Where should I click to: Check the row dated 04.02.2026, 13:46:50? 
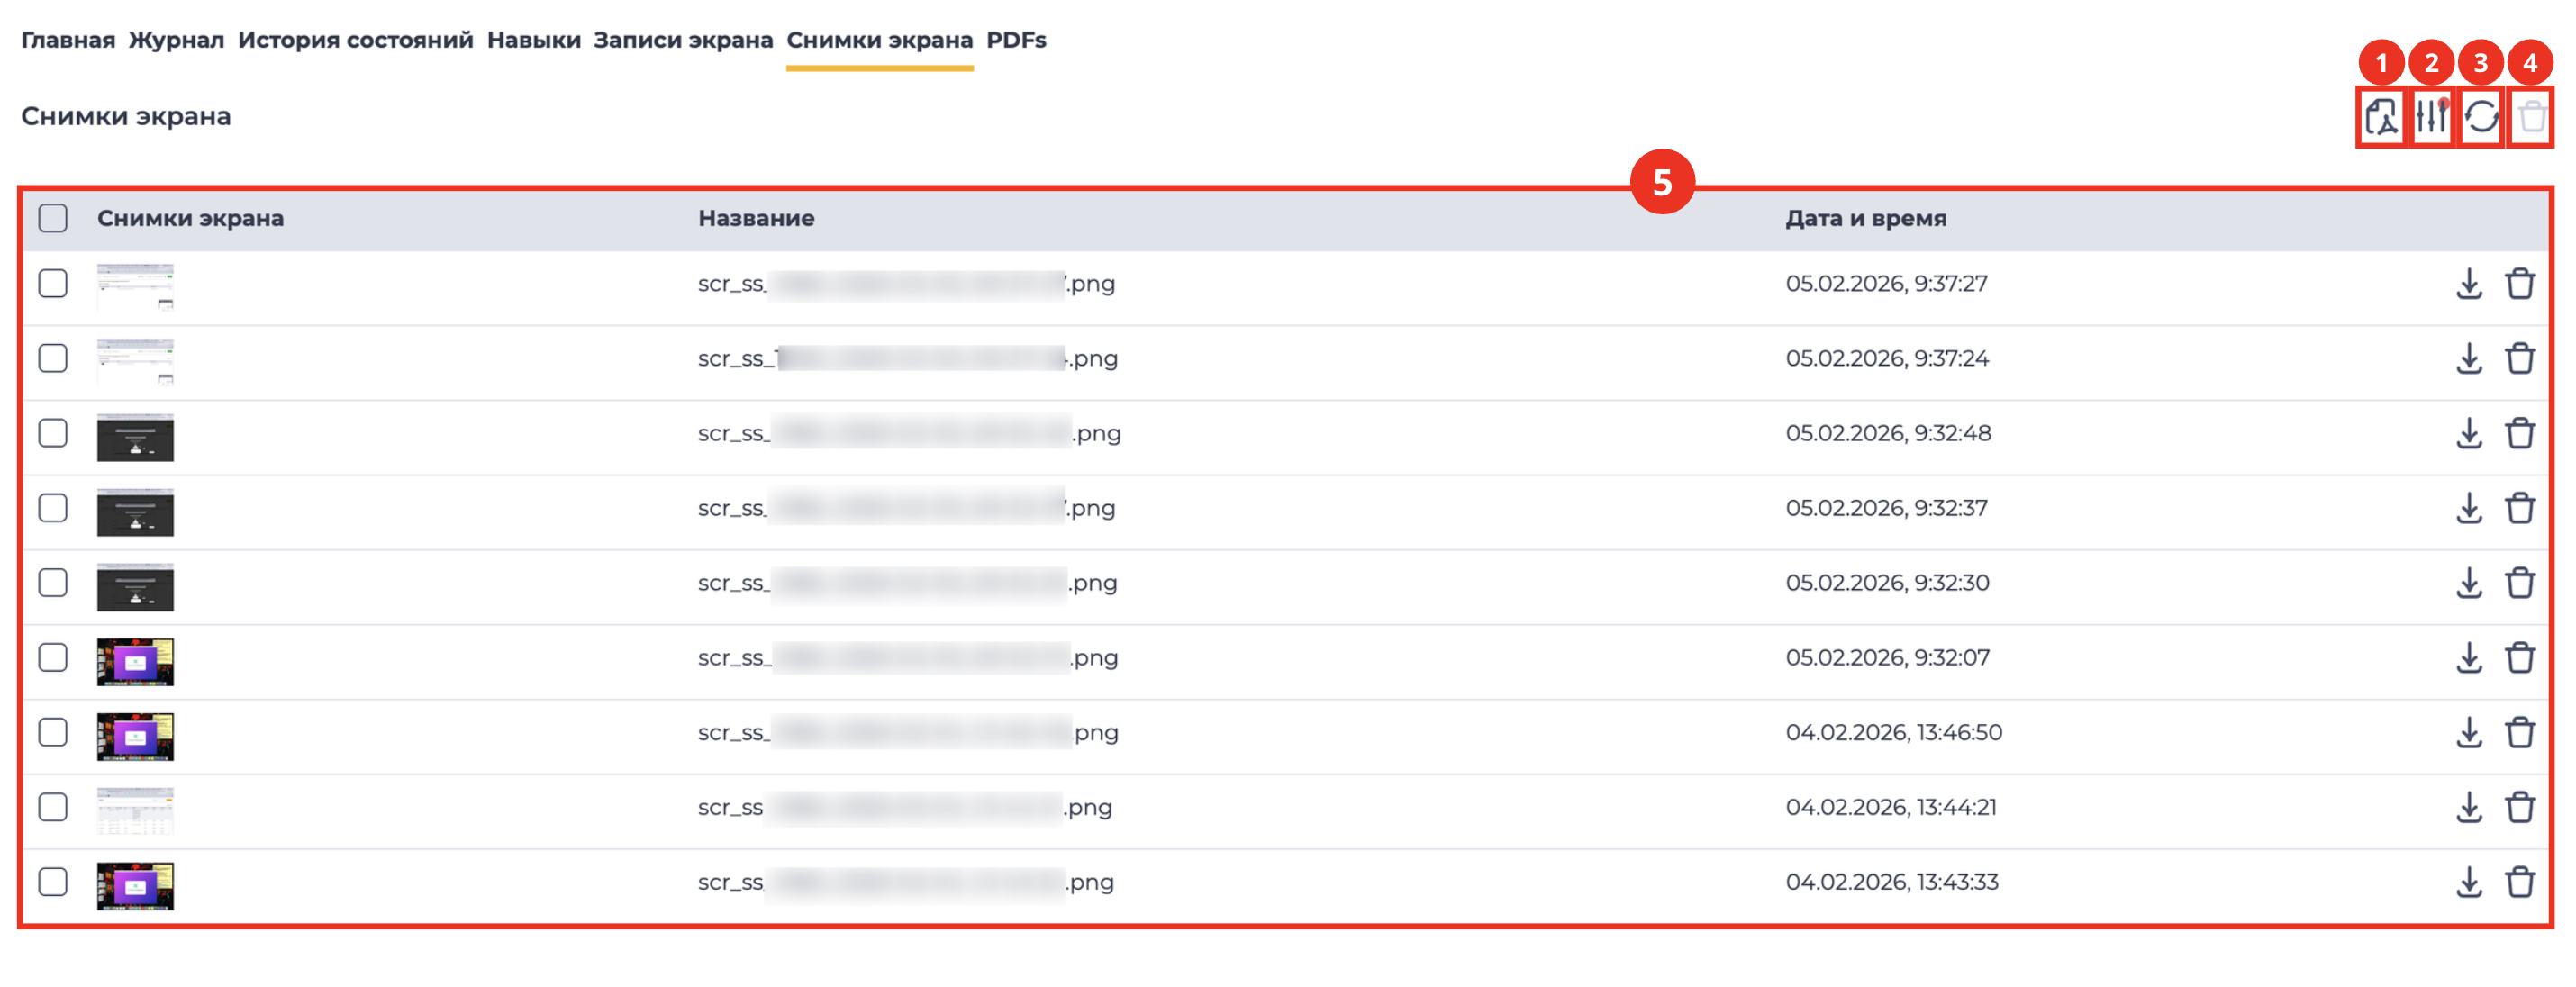53,733
